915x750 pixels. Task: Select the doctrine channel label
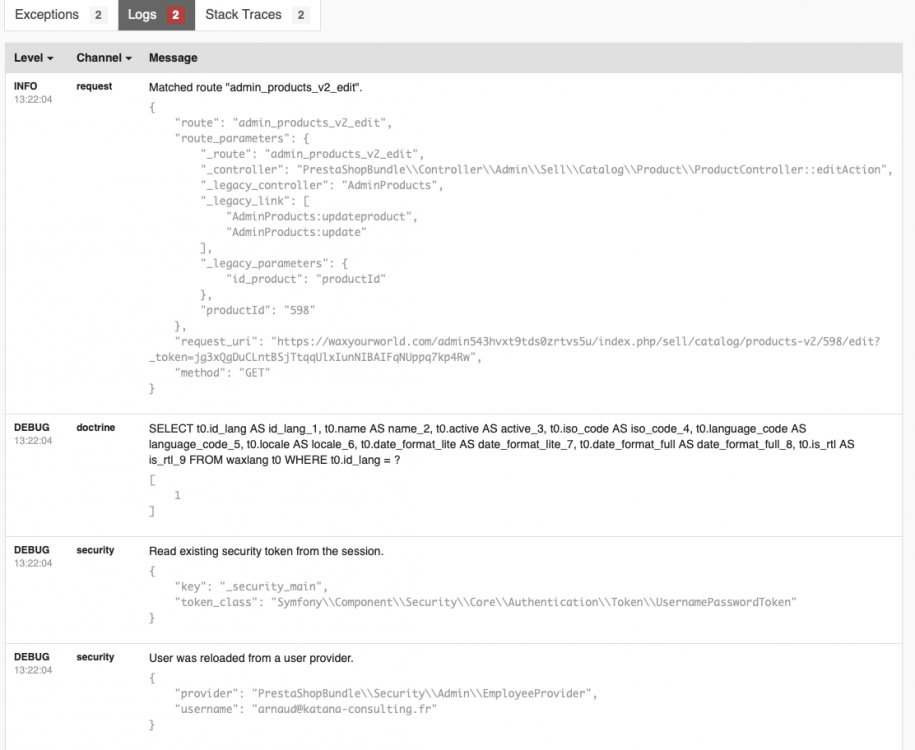pyautogui.click(x=95, y=428)
